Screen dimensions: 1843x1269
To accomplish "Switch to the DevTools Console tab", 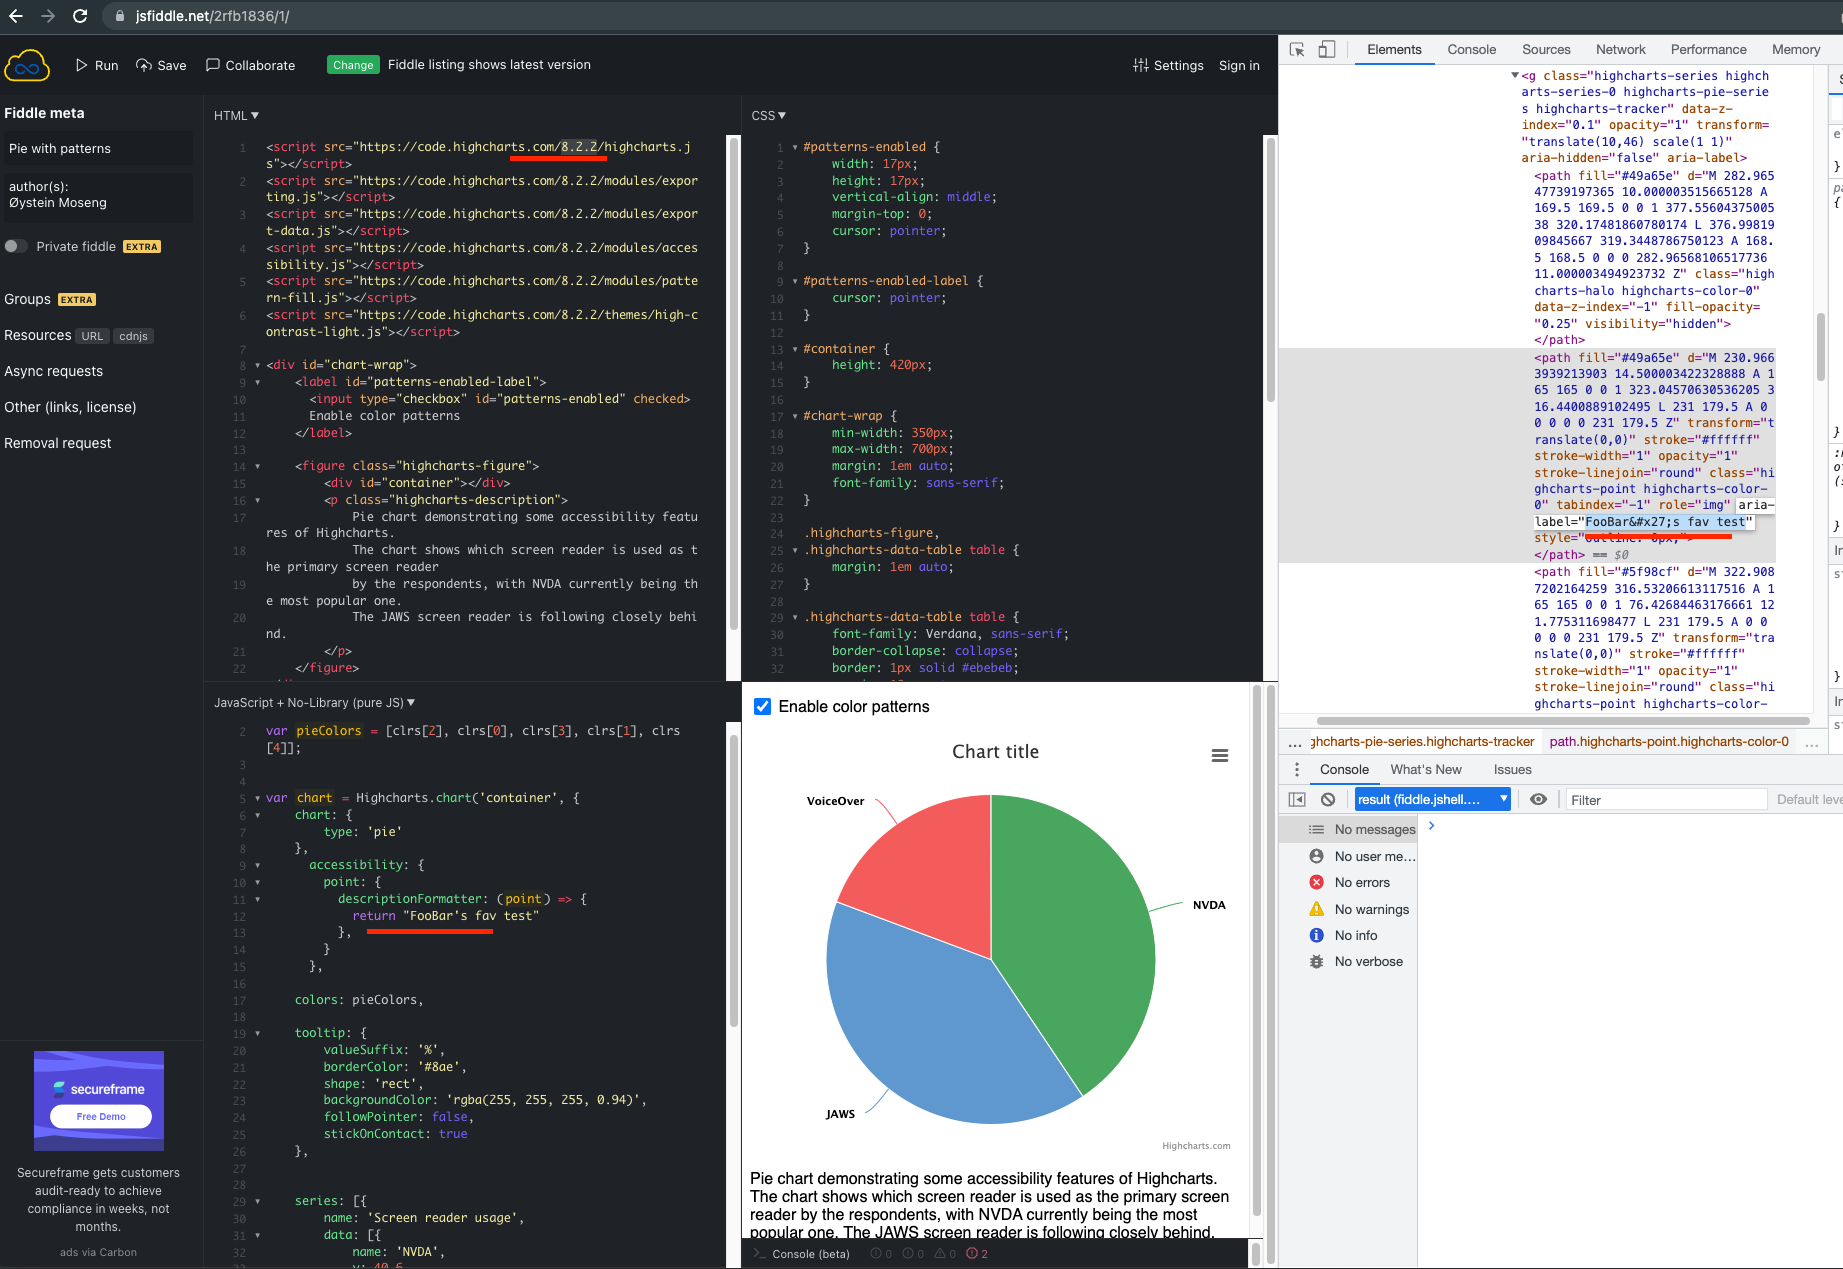I will click(x=1471, y=49).
